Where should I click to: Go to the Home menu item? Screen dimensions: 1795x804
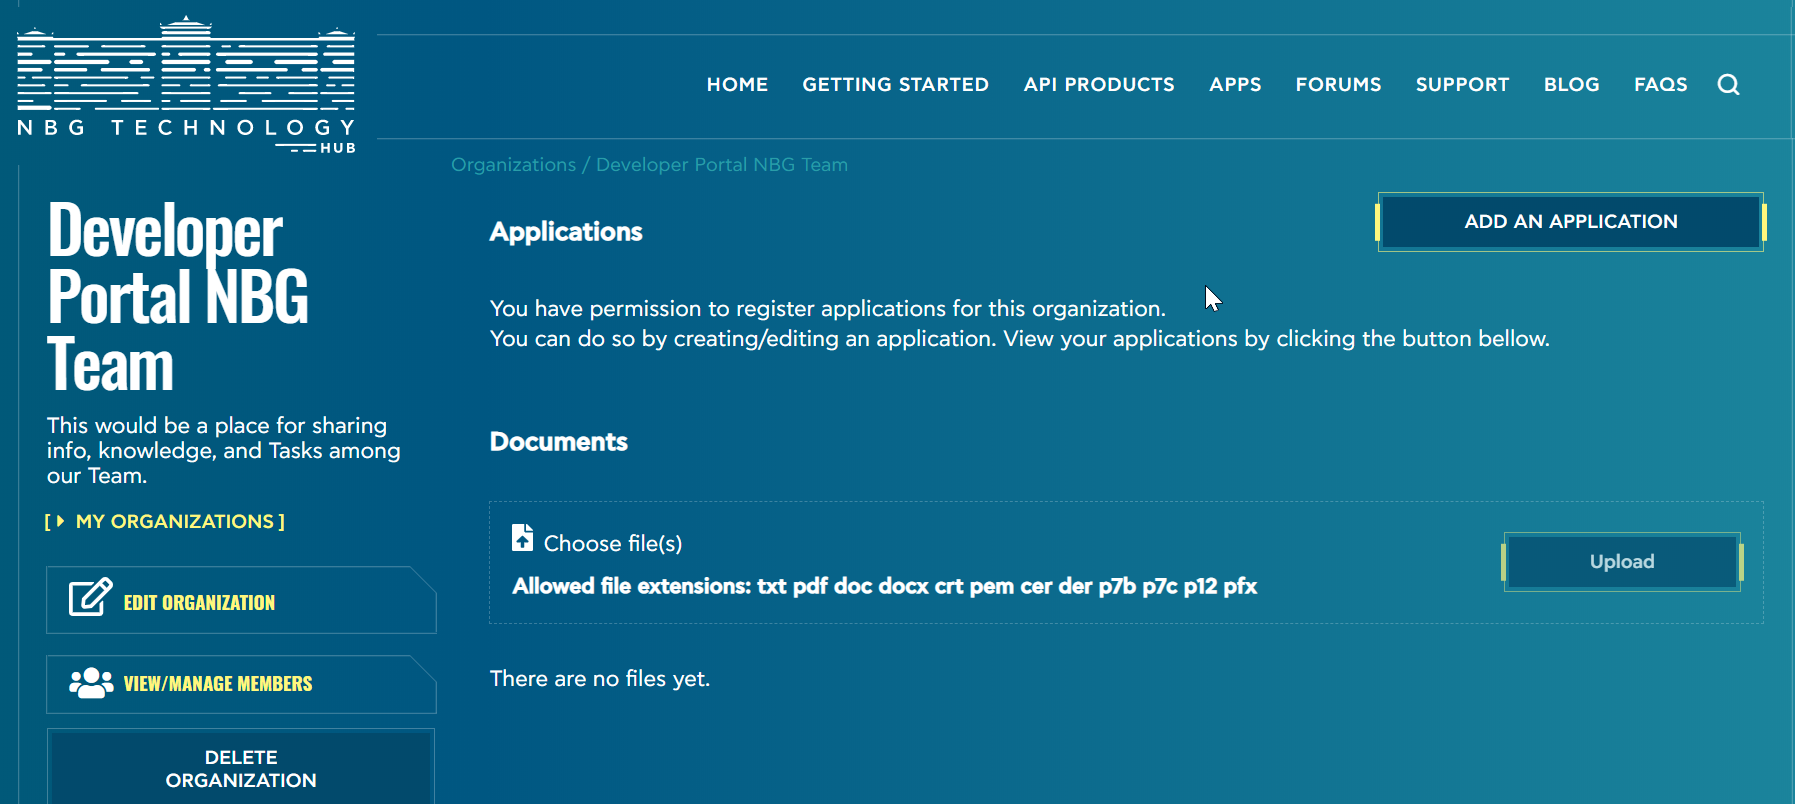[737, 85]
